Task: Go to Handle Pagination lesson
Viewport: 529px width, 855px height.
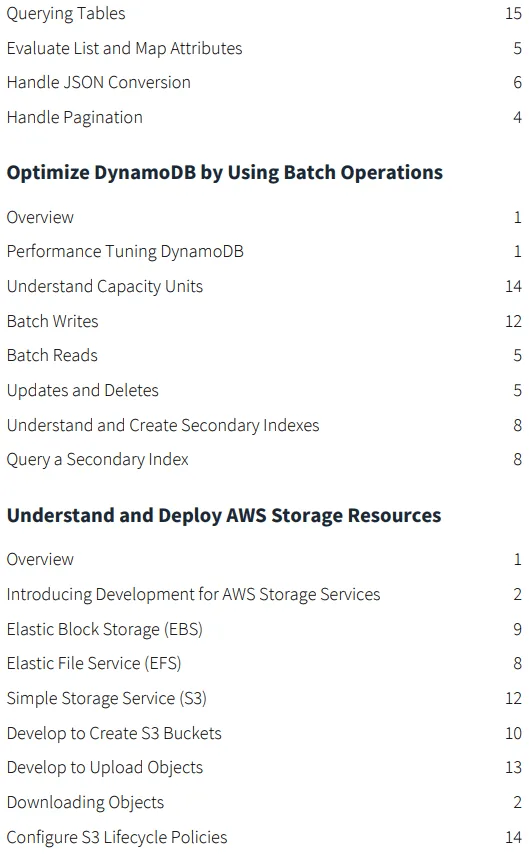Action: (x=75, y=118)
